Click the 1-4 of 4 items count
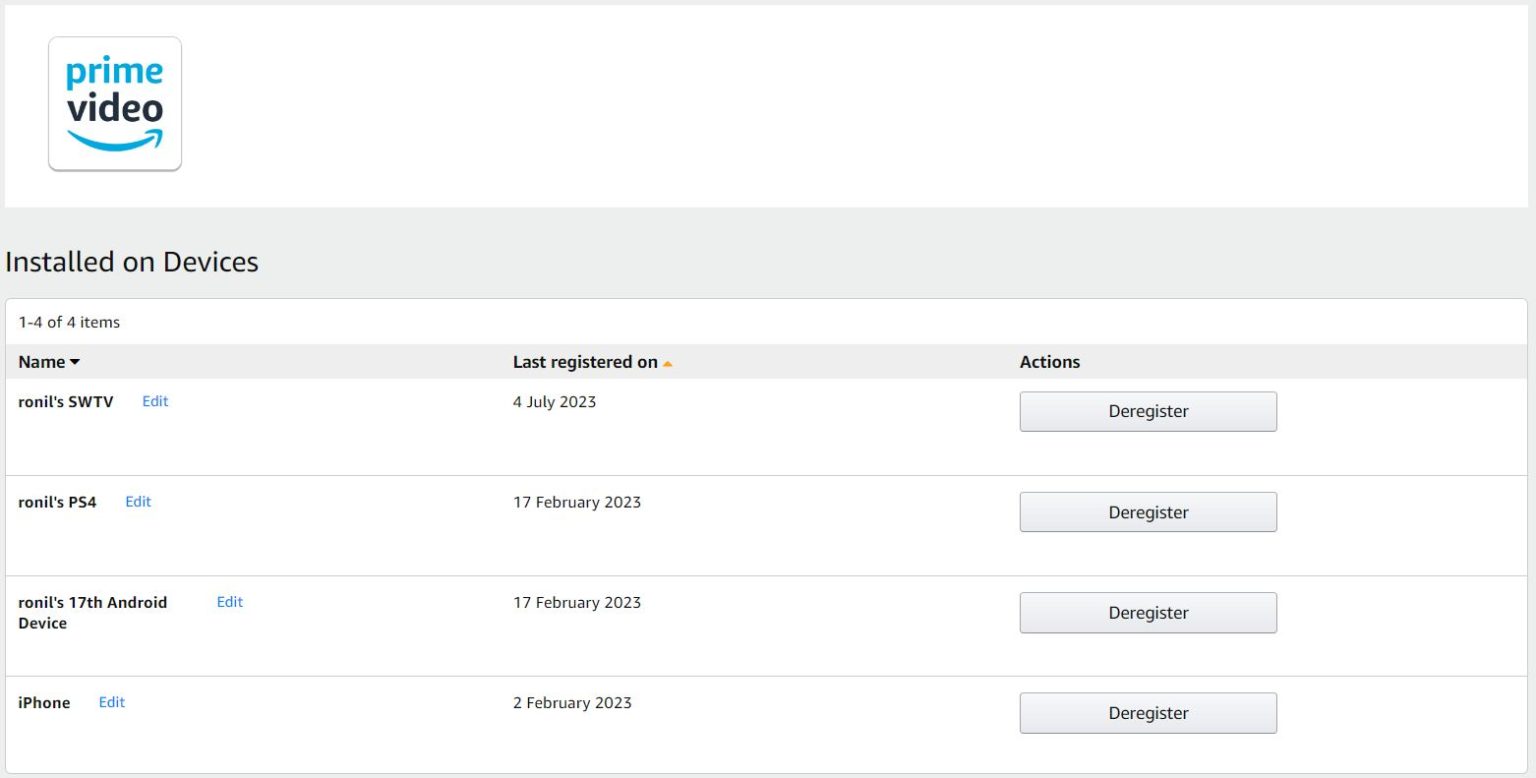Screen dimensions: 1536x778 69,322
